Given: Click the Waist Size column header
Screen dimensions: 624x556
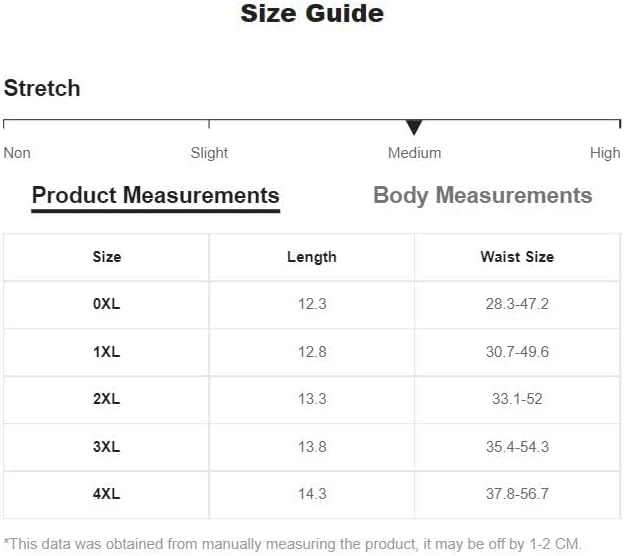Looking at the screenshot, I should click(516, 257).
